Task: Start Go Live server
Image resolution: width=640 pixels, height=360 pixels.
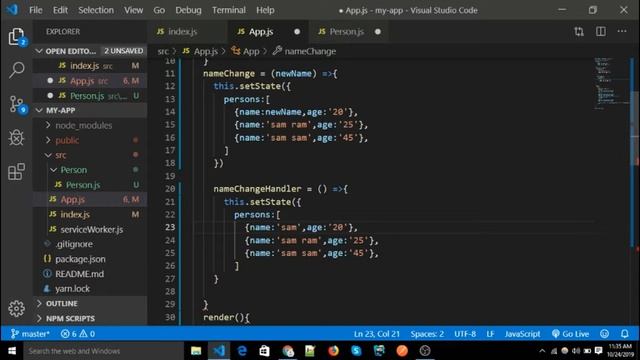Action: [570, 334]
